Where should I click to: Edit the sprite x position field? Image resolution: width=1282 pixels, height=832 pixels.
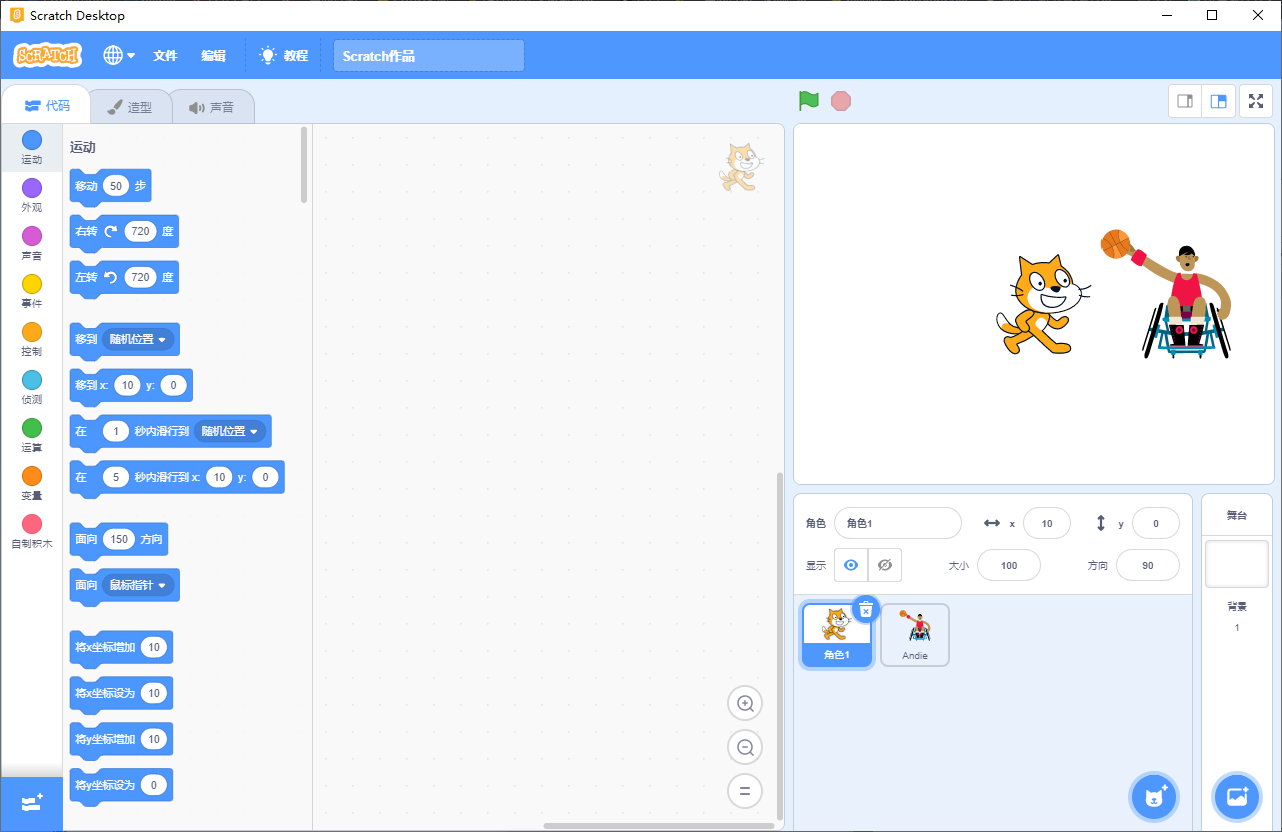[1047, 523]
